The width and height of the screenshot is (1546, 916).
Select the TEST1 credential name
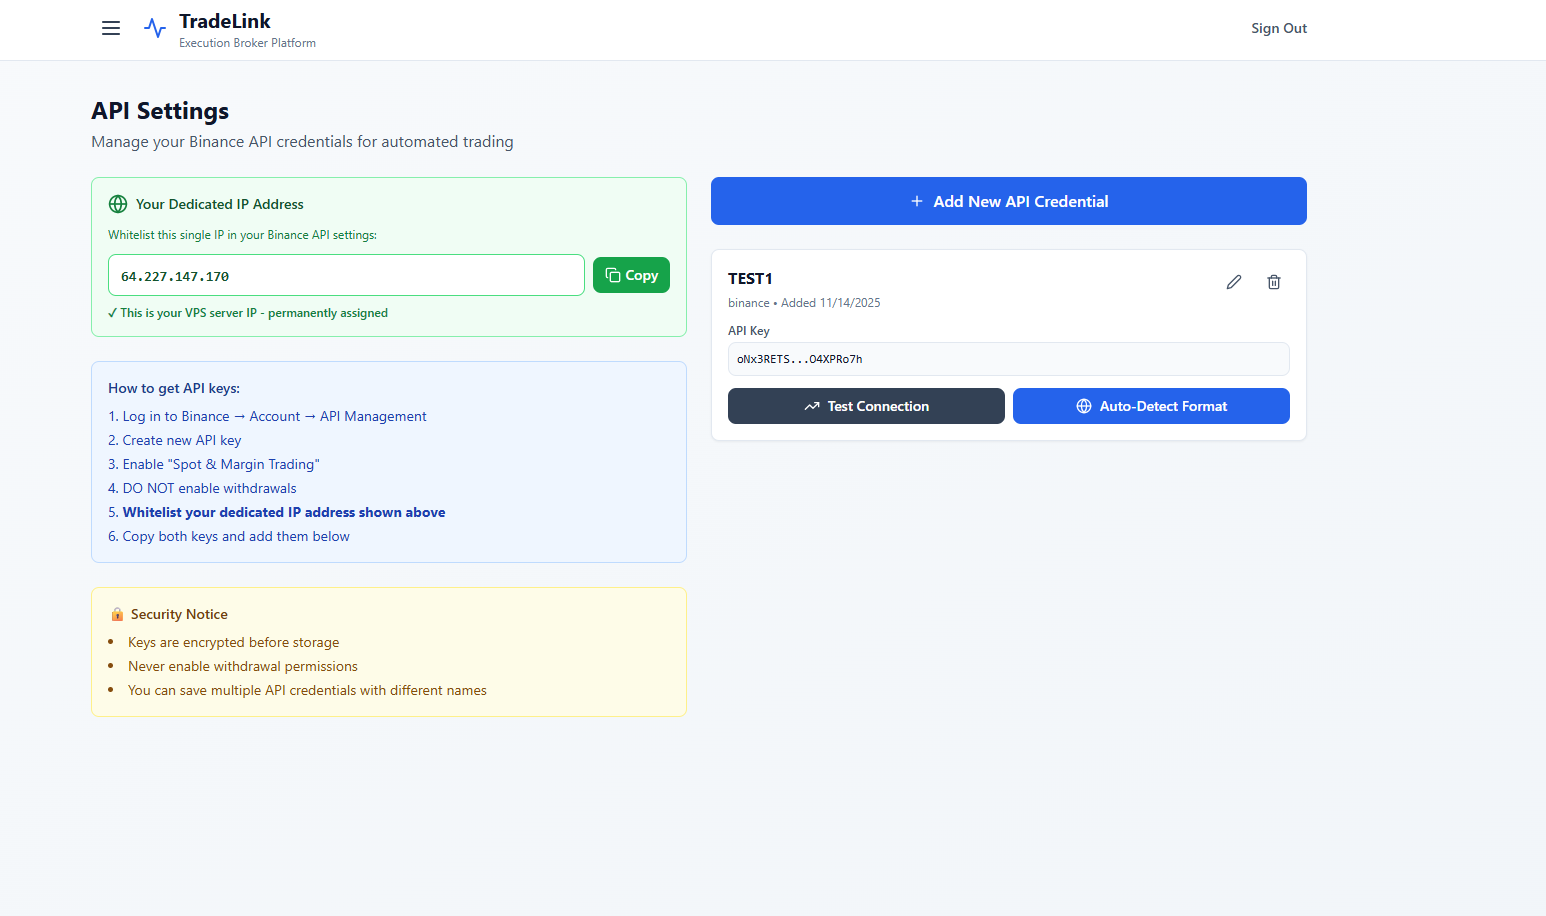coord(749,278)
